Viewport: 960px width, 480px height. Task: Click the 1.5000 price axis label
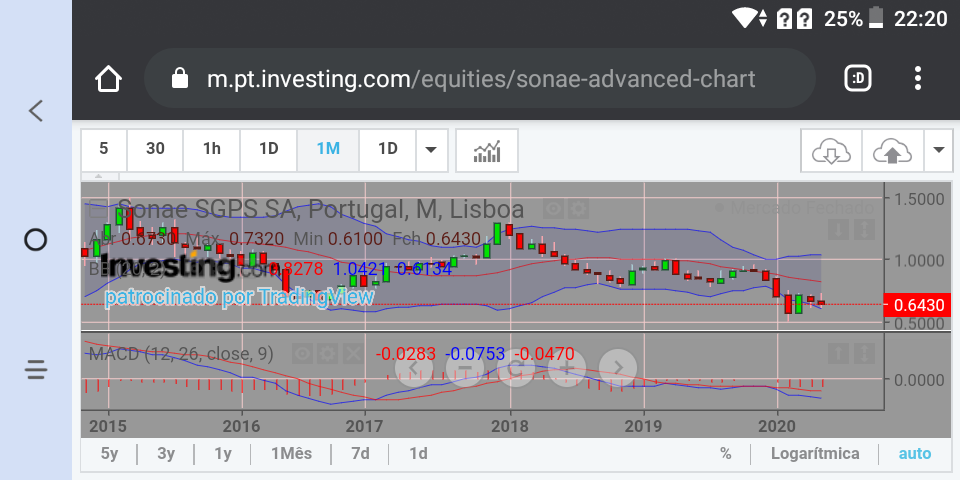(x=918, y=199)
